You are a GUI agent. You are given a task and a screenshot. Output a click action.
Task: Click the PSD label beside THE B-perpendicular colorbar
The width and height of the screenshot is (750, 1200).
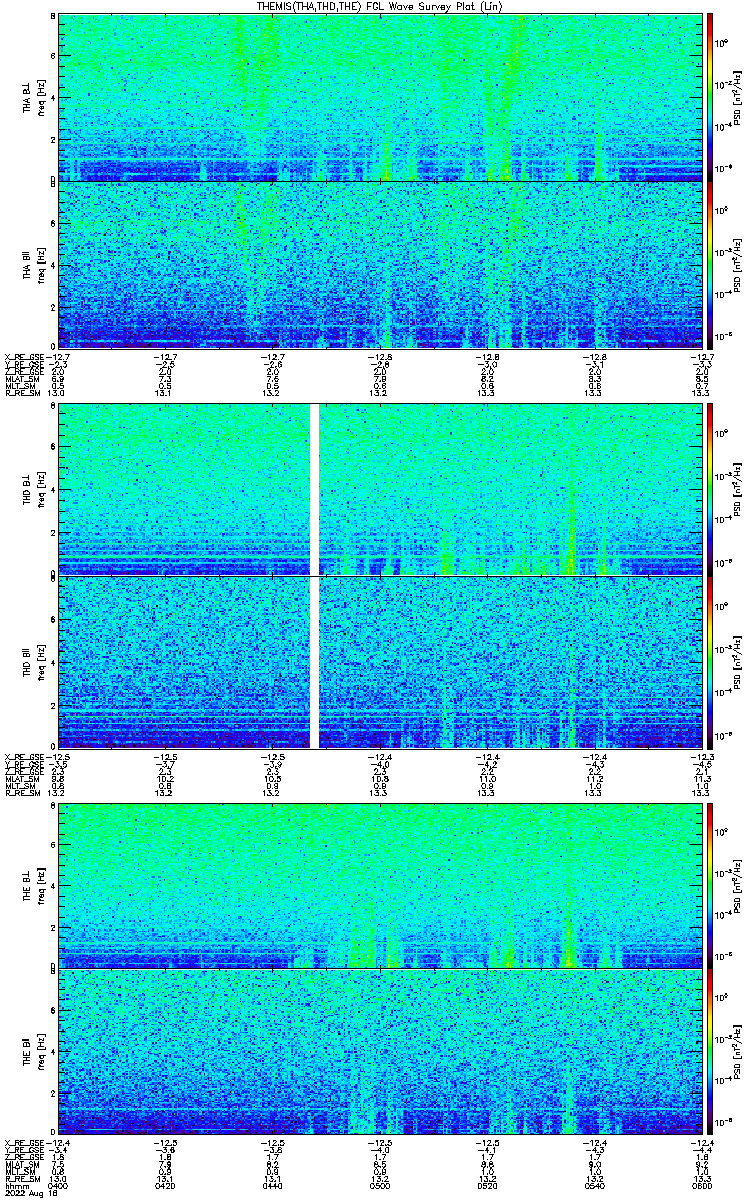[x=736, y=884]
